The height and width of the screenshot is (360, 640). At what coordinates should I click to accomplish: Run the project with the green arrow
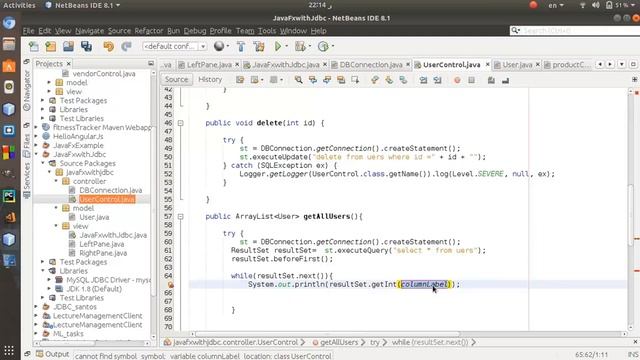coord(278,46)
